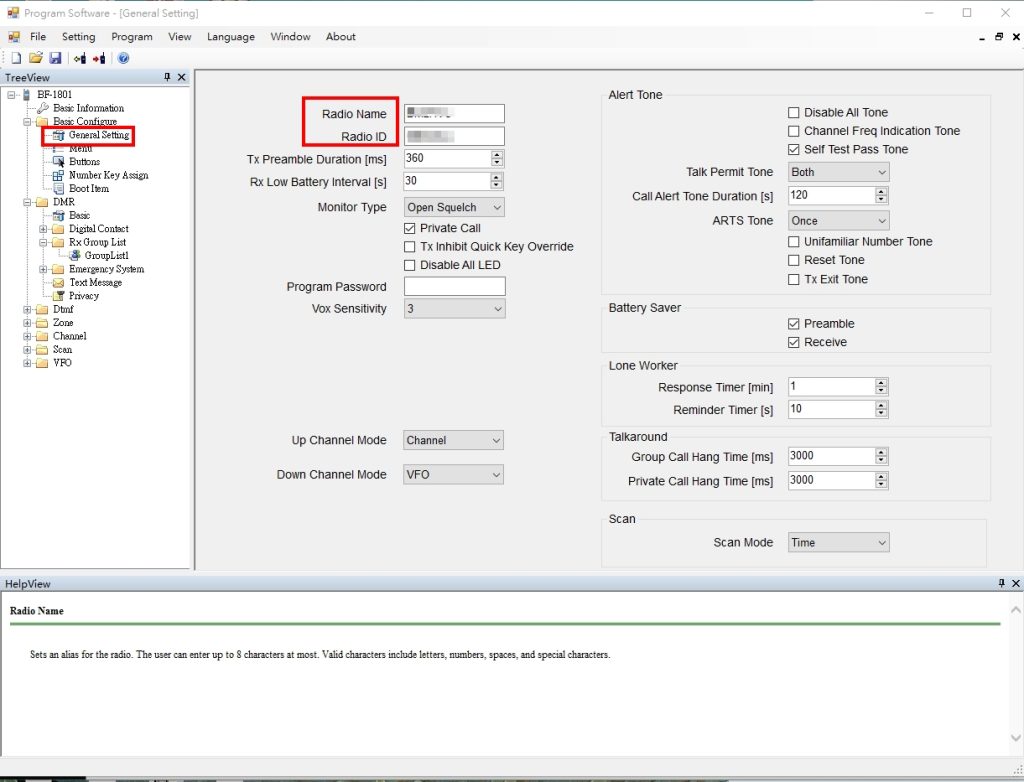Expand the Dtmf tree node

pyautogui.click(x=27, y=309)
